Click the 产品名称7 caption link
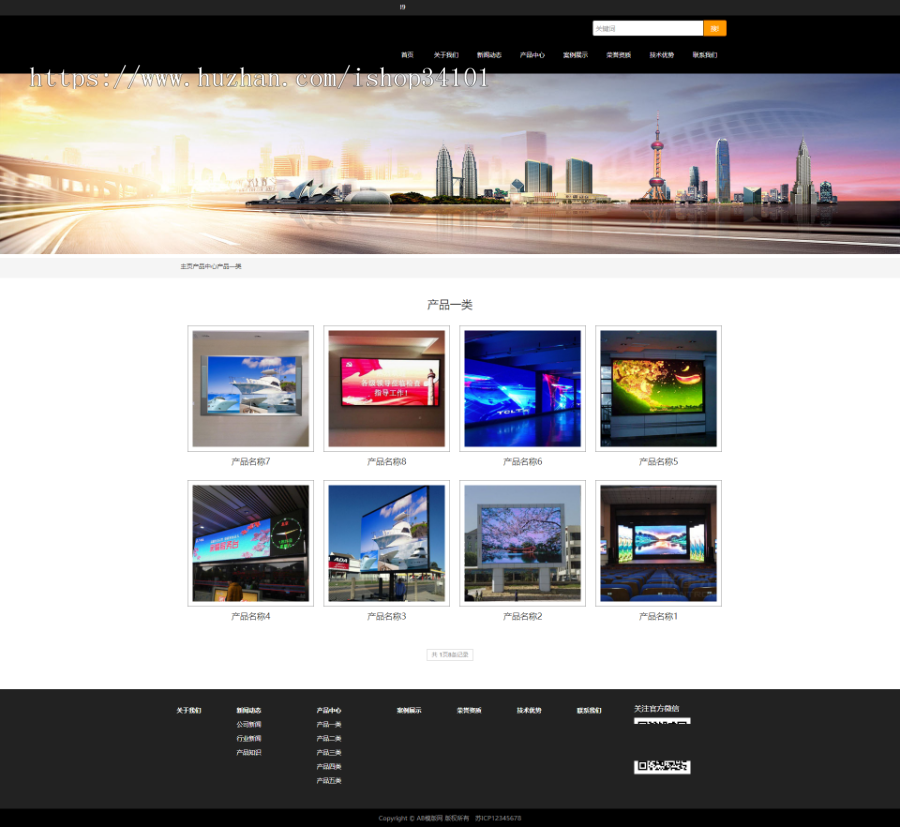Viewport: 900px width, 827px height. 251,461
